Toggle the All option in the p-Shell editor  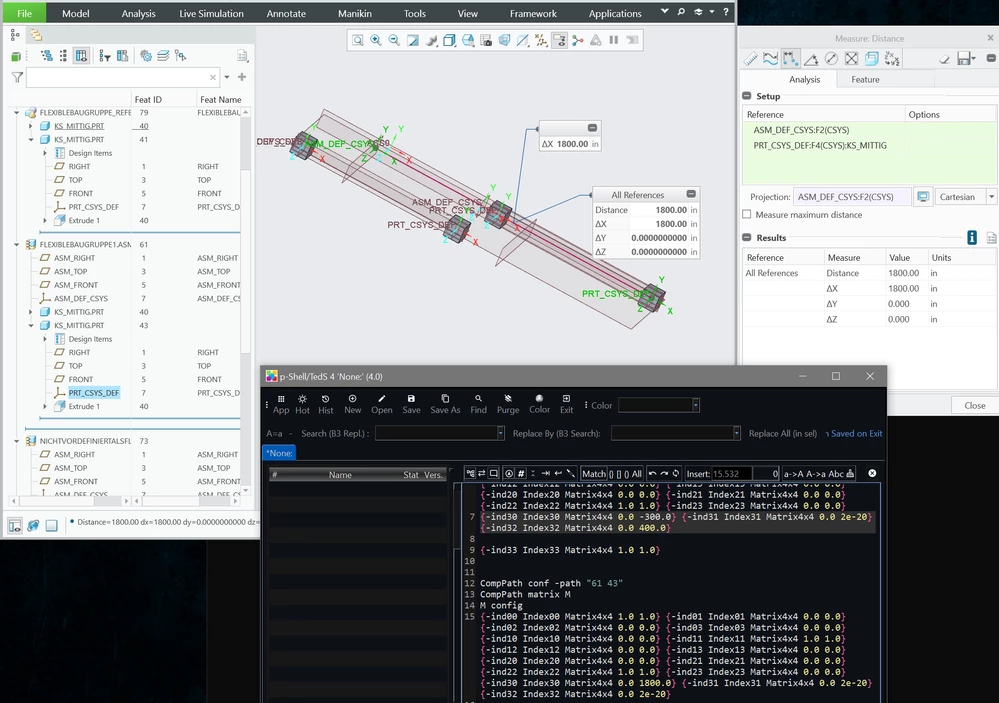click(636, 474)
